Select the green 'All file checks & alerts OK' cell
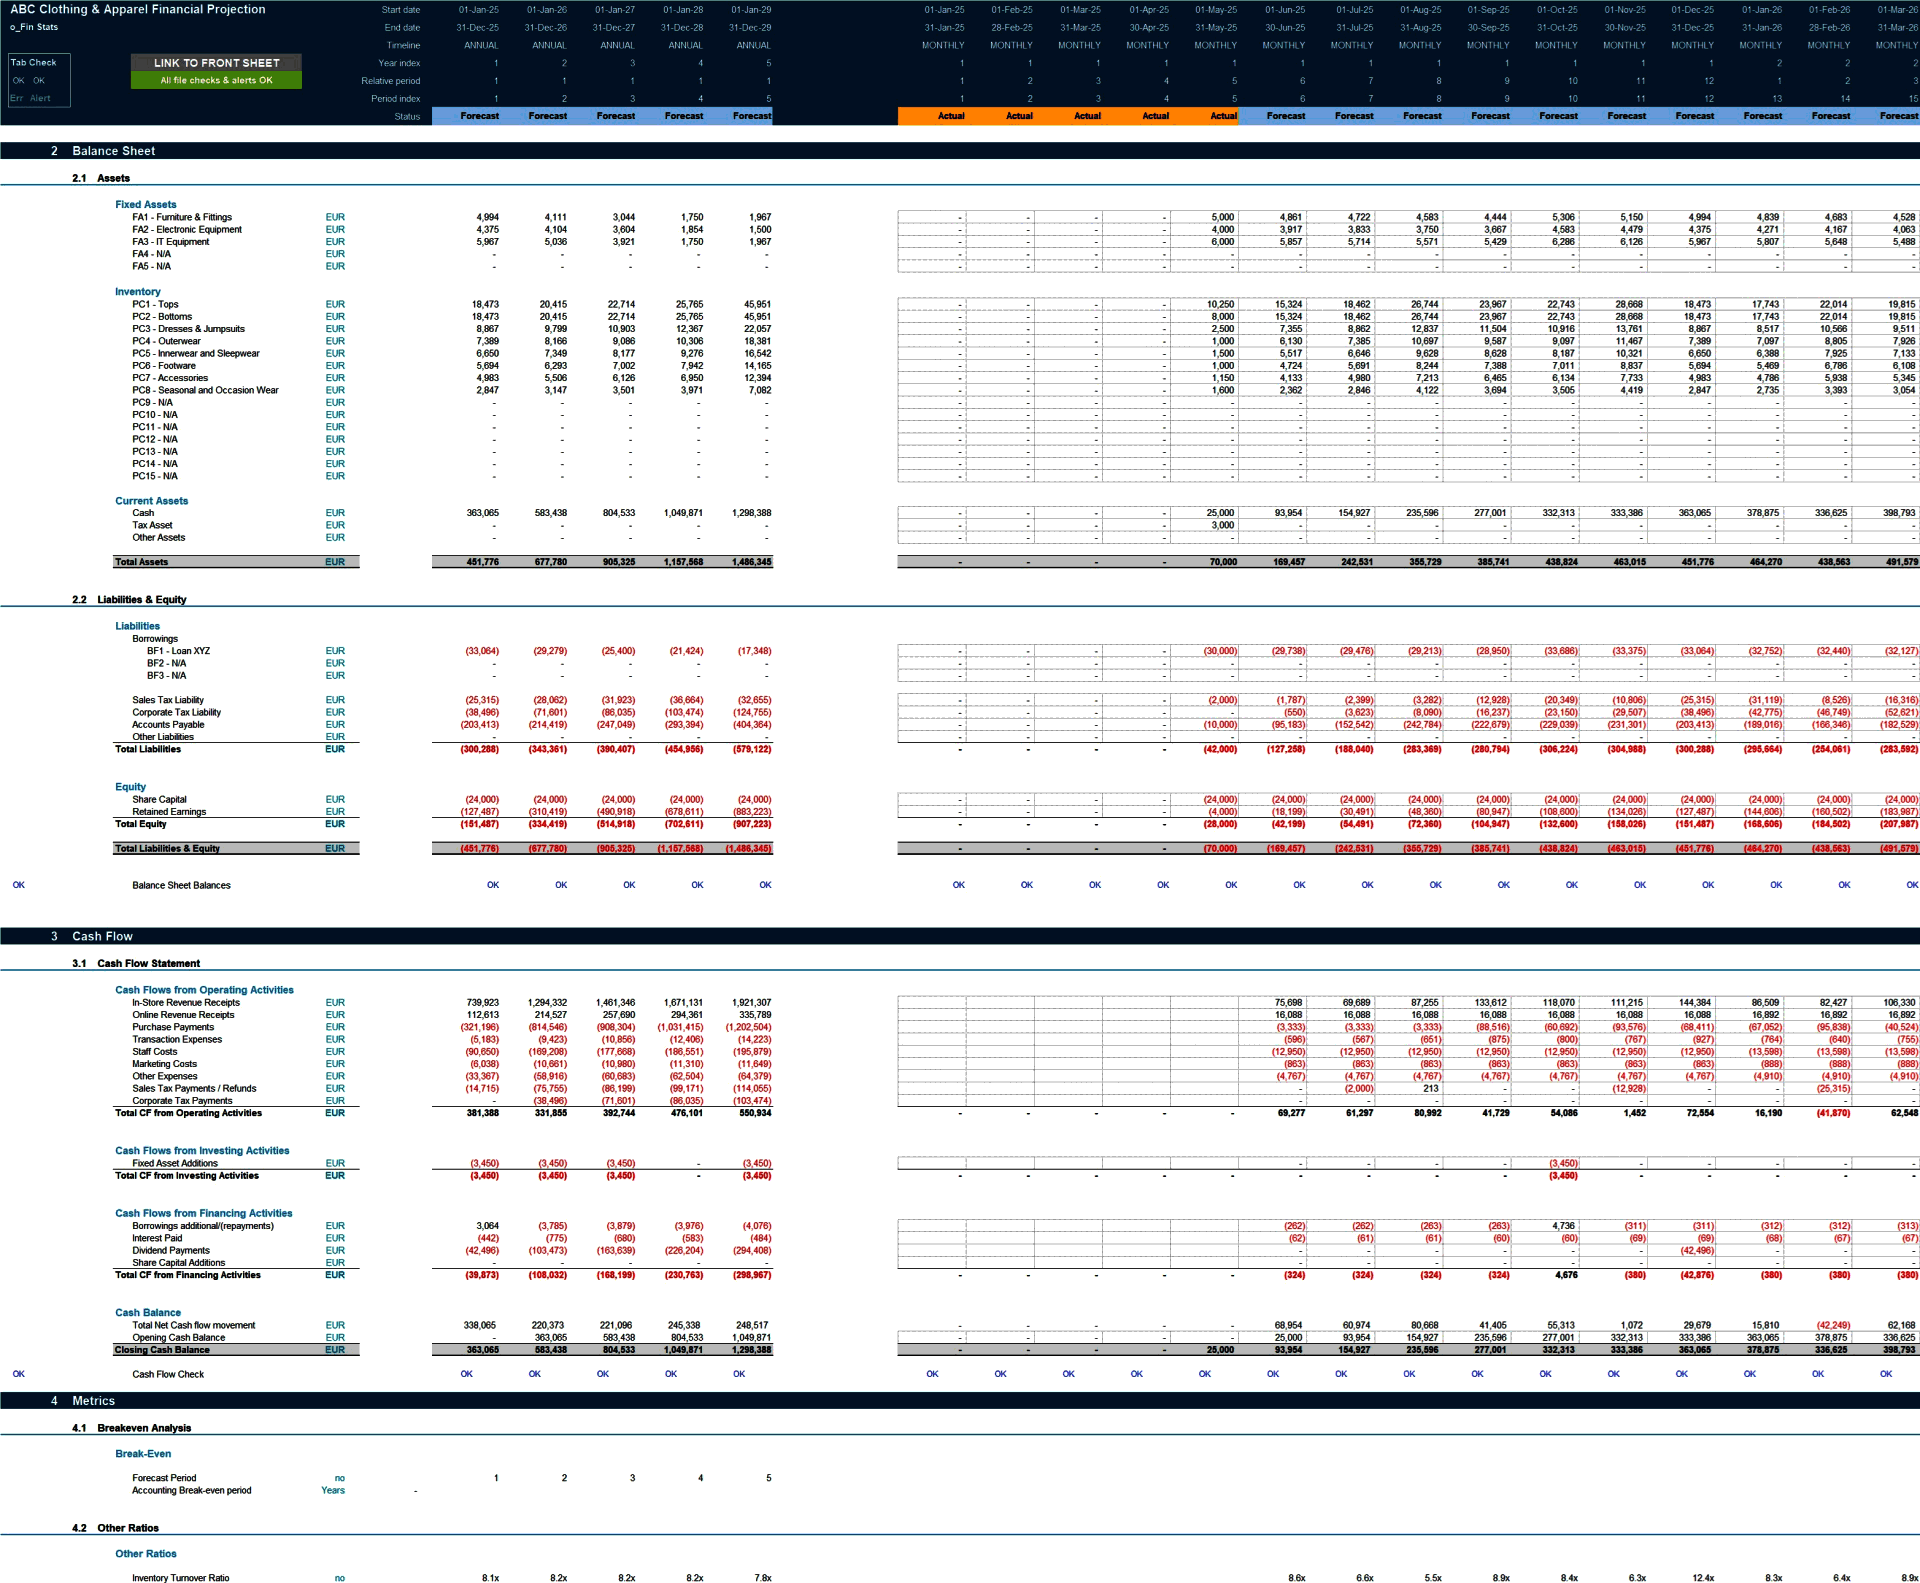This screenshot has height=1583, width=1920. tap(216, 80)
